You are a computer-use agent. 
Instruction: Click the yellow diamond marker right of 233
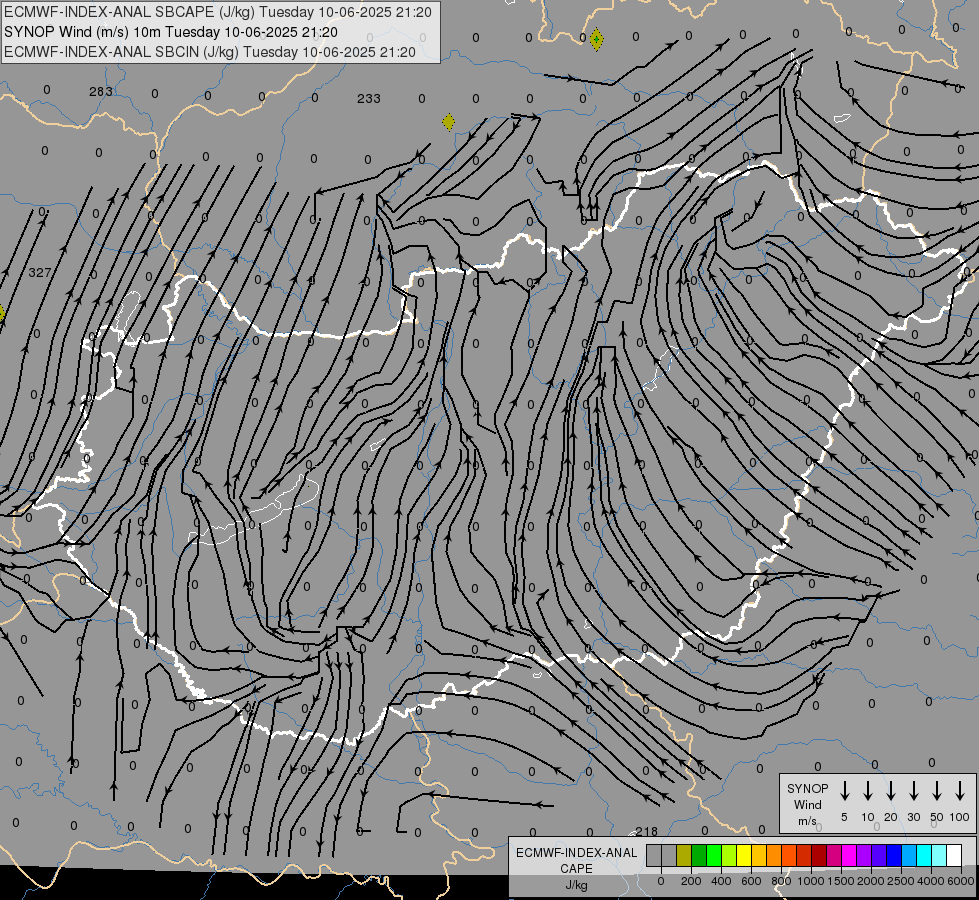pos(448,122)
